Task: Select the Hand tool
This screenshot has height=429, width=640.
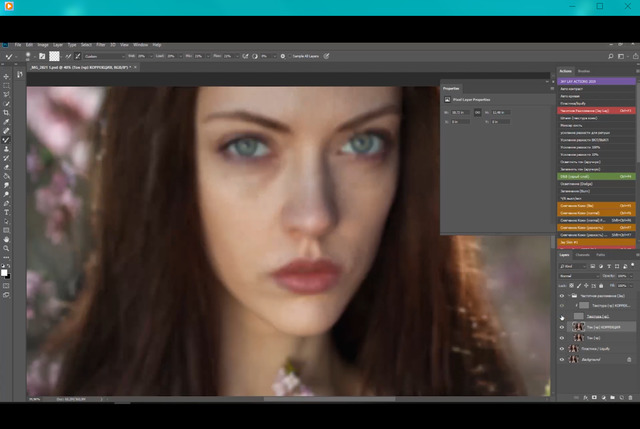Action: pos(7,239)
